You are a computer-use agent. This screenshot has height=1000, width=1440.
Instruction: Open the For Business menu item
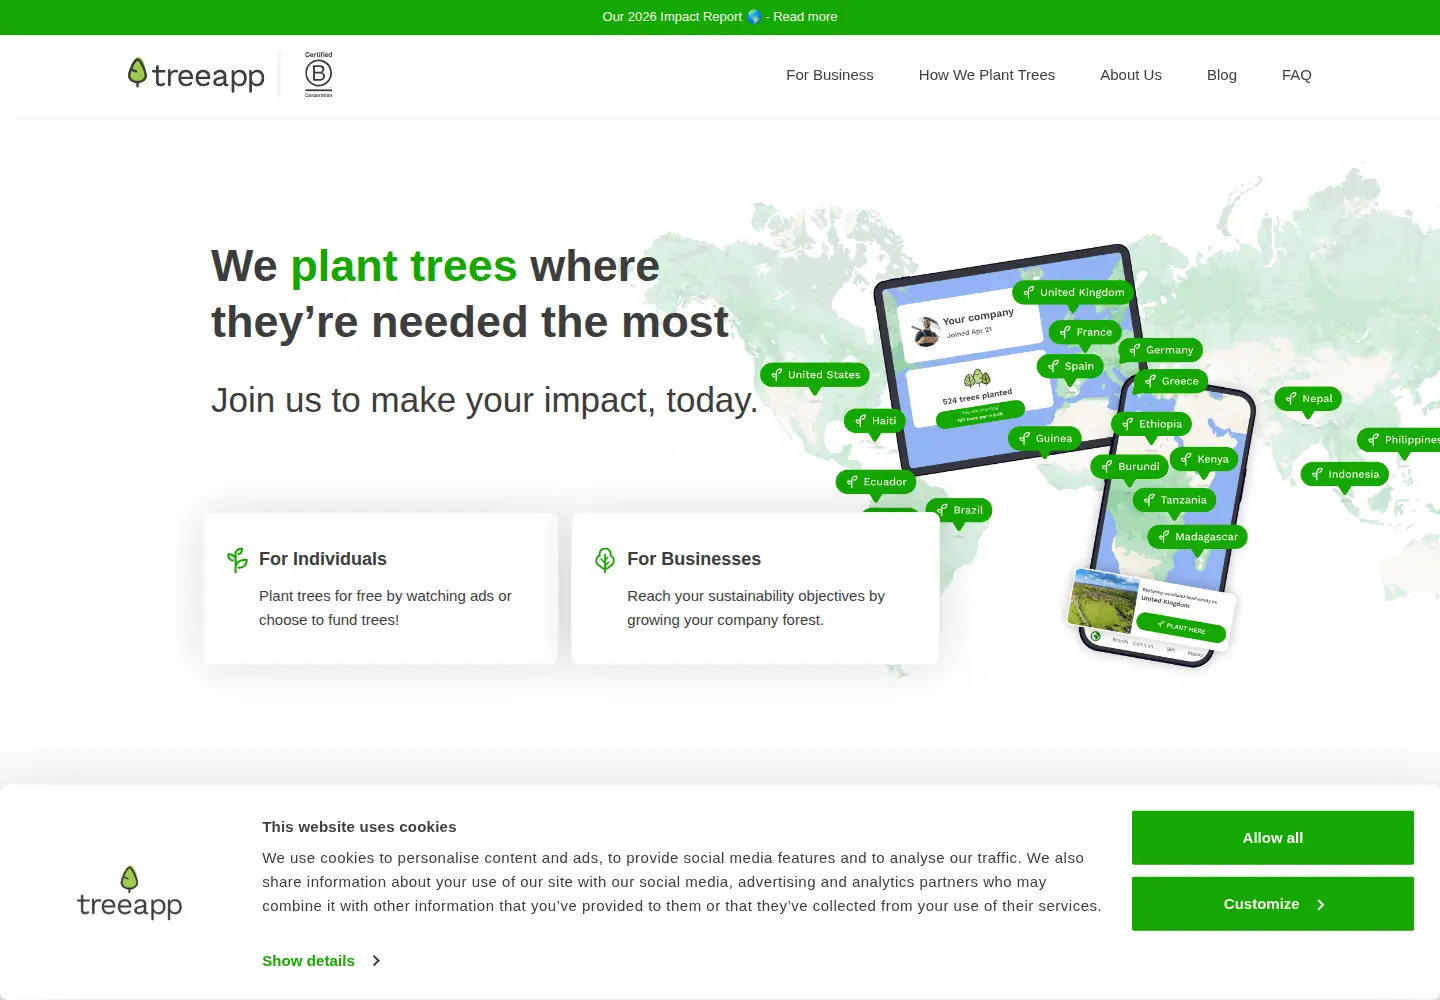point(830,75)
